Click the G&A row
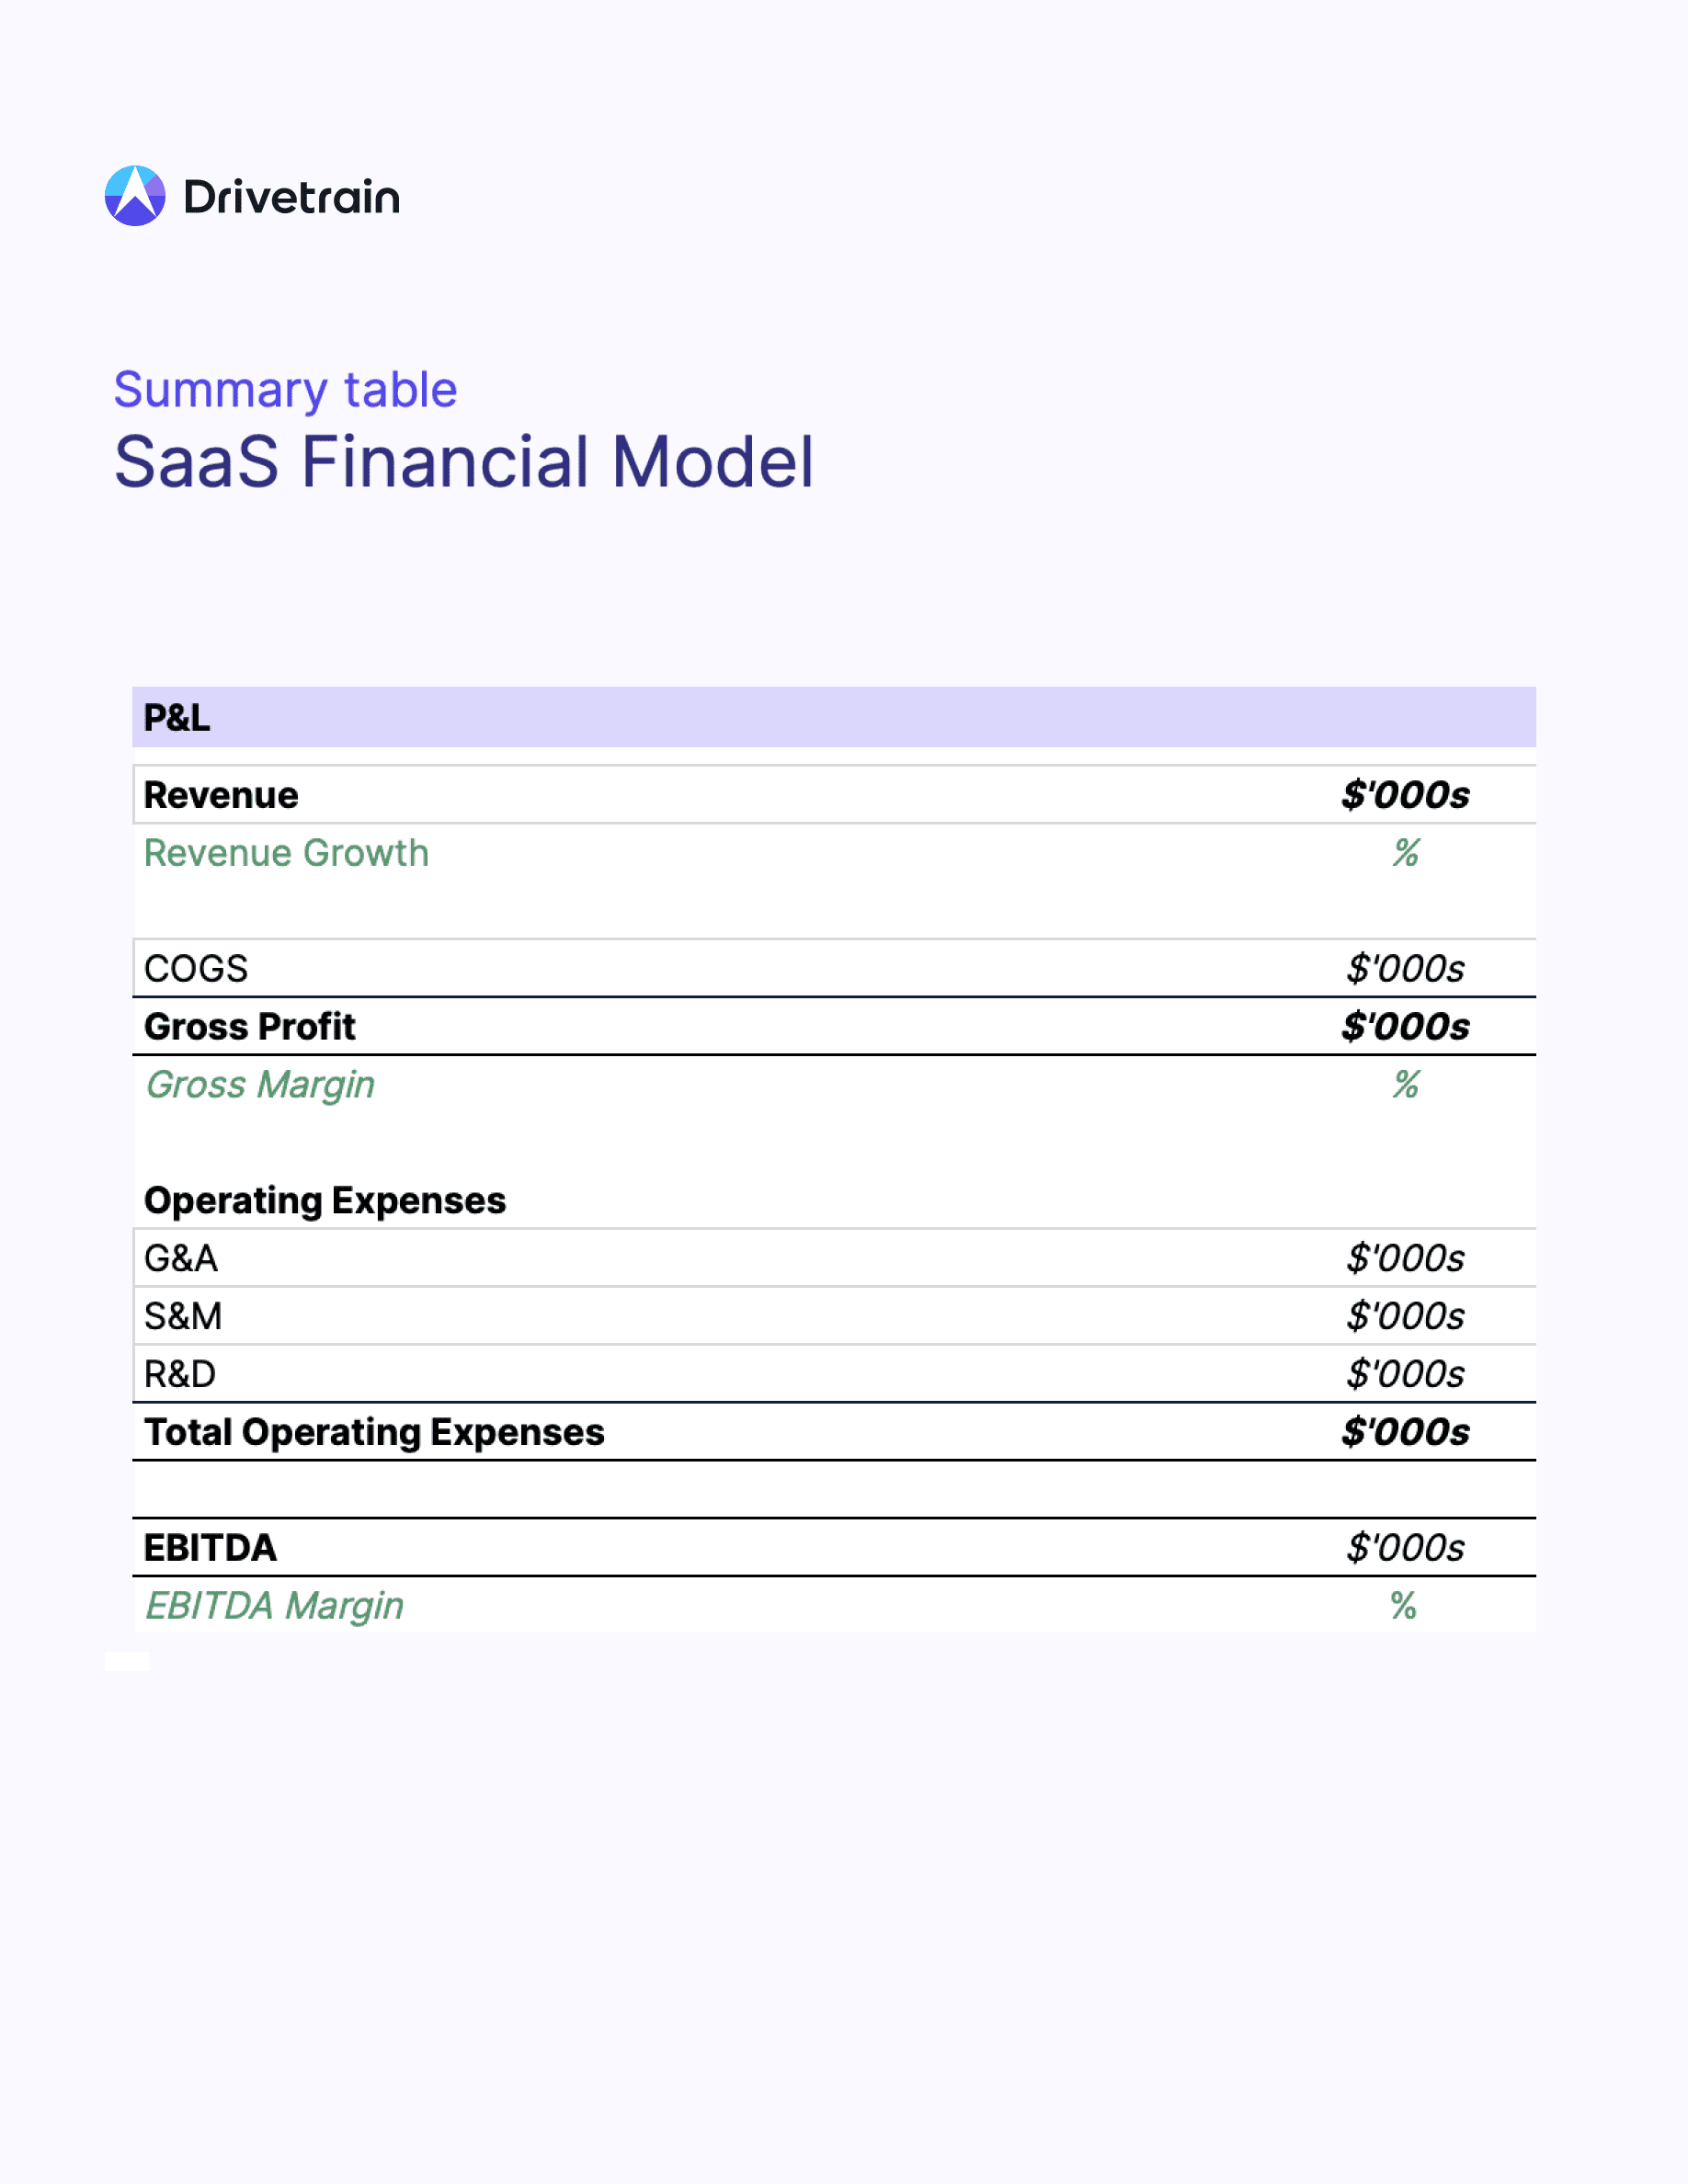 [834, 1258]
